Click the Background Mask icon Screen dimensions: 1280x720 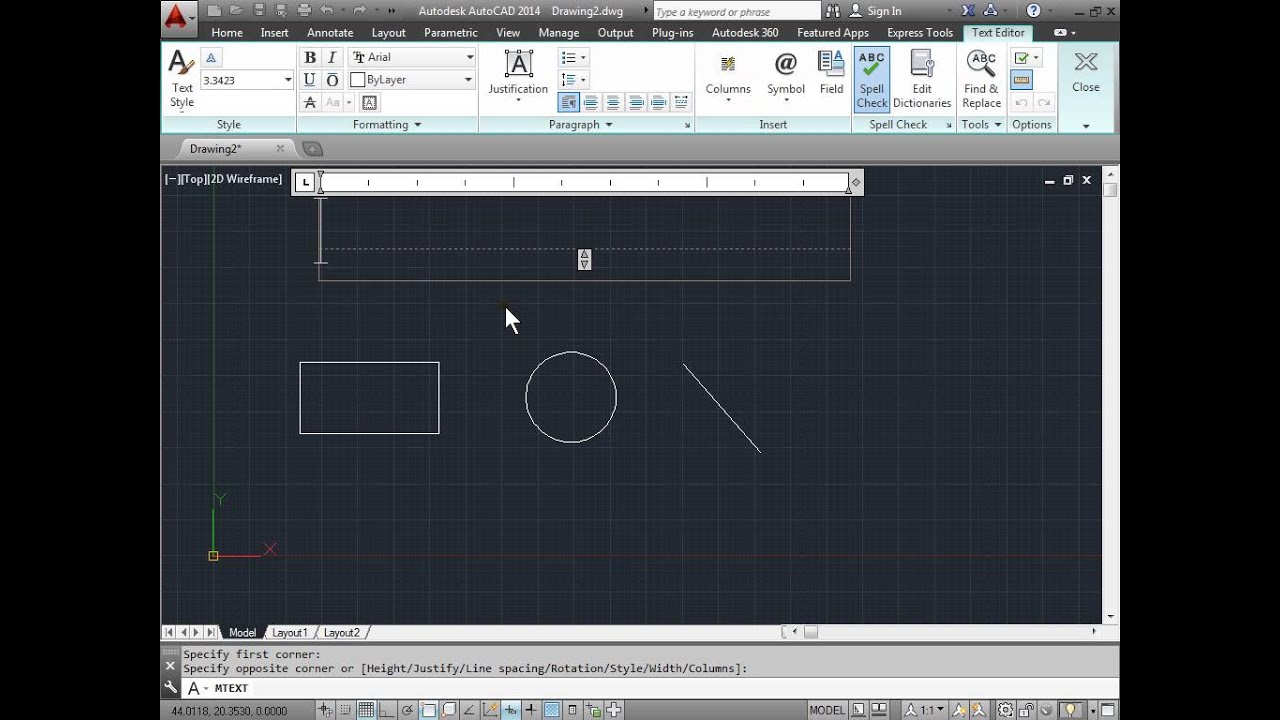369,102
